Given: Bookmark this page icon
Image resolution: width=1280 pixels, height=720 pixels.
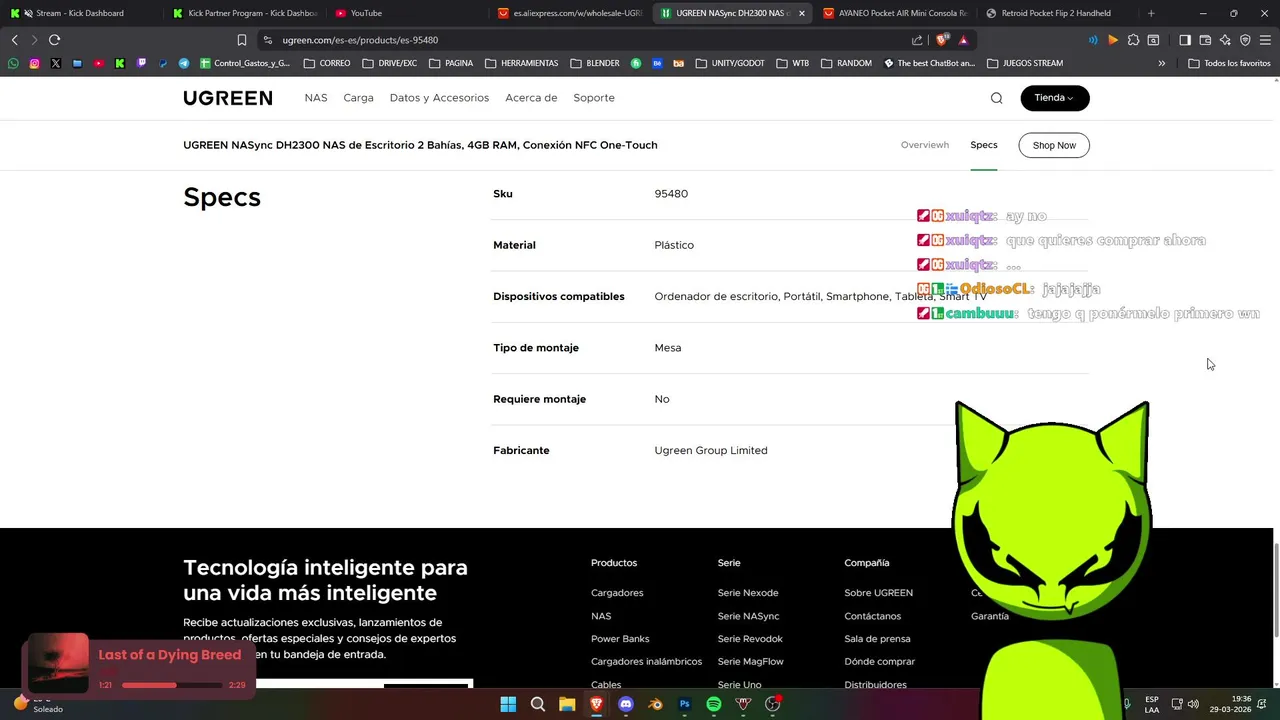Looking at the screenshot, I should tap(241, 40).
